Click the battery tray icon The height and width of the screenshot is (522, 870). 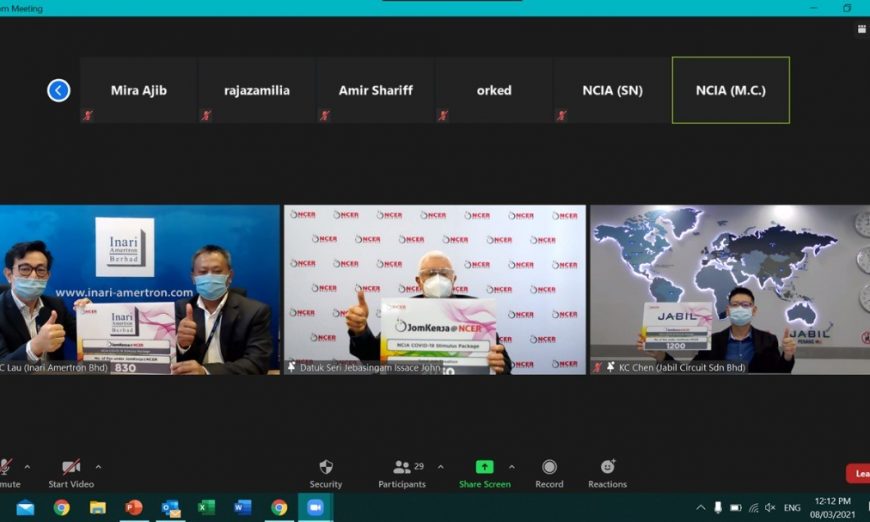(x=736, y=508)
